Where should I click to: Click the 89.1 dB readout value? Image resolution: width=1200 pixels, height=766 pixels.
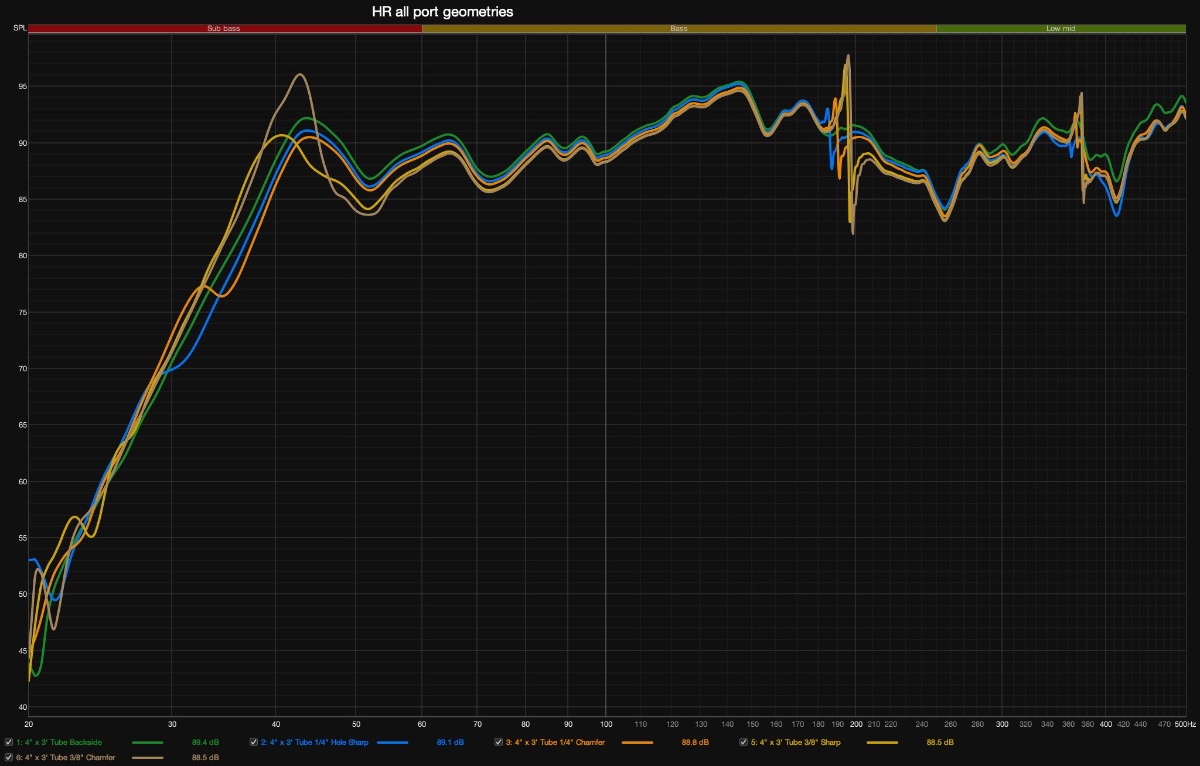coord(450,742)
